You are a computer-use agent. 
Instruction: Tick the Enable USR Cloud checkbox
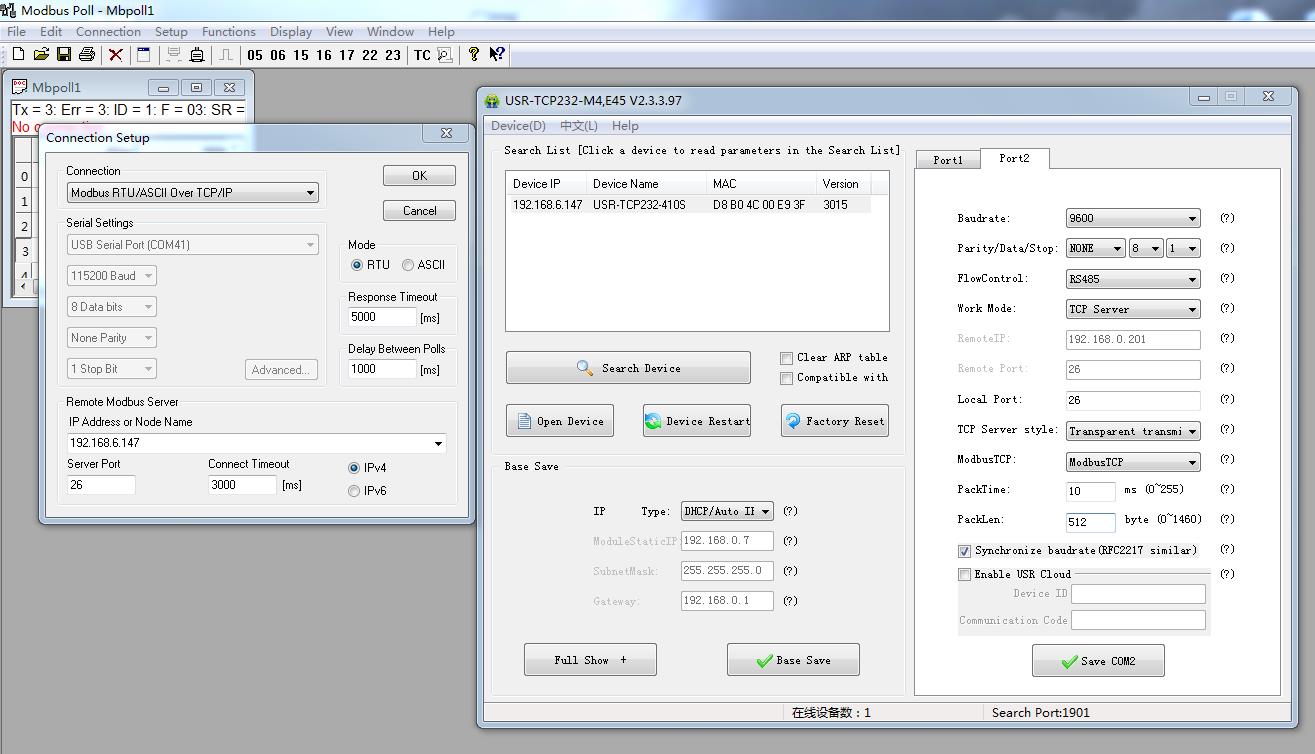click(965, 575)
